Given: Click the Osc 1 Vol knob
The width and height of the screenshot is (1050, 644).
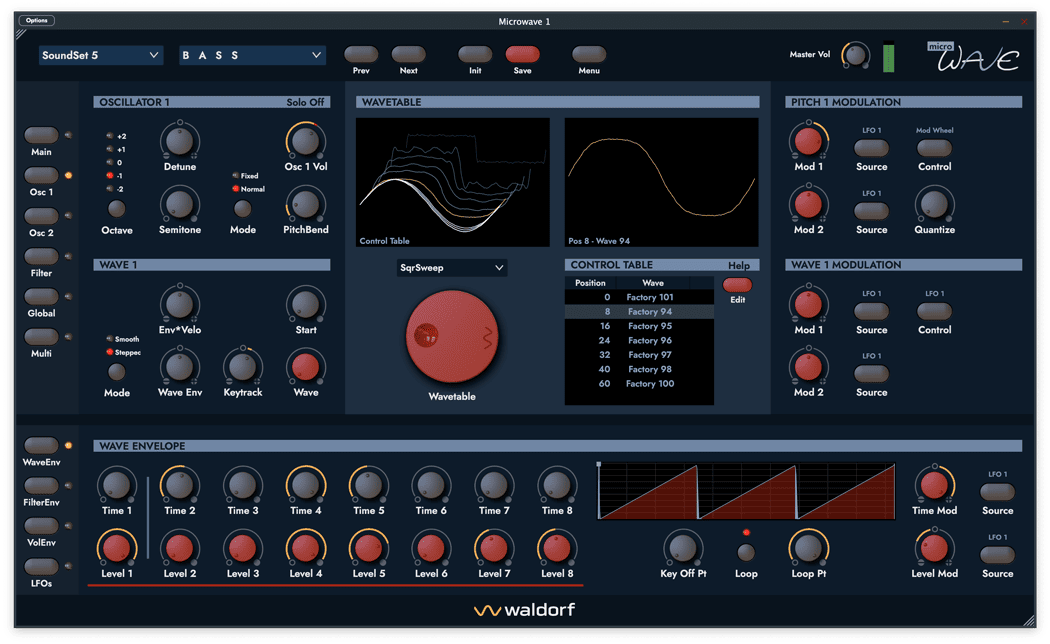Looking at the screenshot, I should (x=305, y=142).
